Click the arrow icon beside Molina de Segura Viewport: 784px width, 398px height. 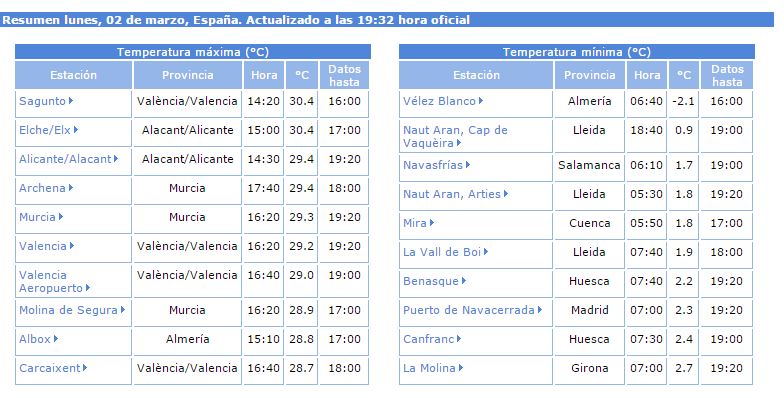122,310
